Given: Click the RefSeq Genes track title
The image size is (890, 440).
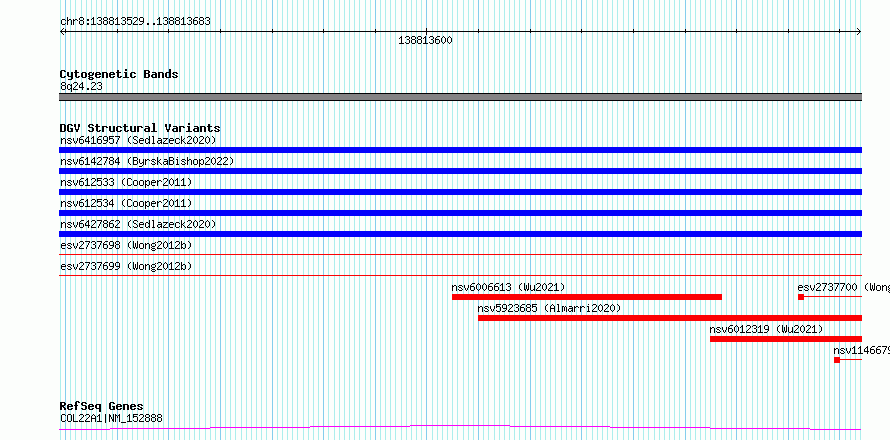Looking at the screenshot, I should coord(102,406).
